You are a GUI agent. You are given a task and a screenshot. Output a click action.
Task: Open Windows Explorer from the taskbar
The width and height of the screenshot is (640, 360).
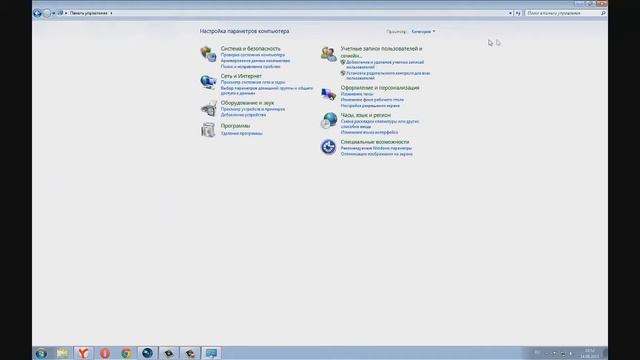click(62, 353)
